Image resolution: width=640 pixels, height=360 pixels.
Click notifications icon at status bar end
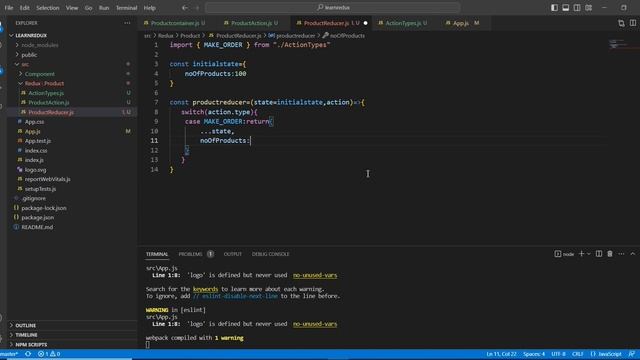[x=632, y=354]
